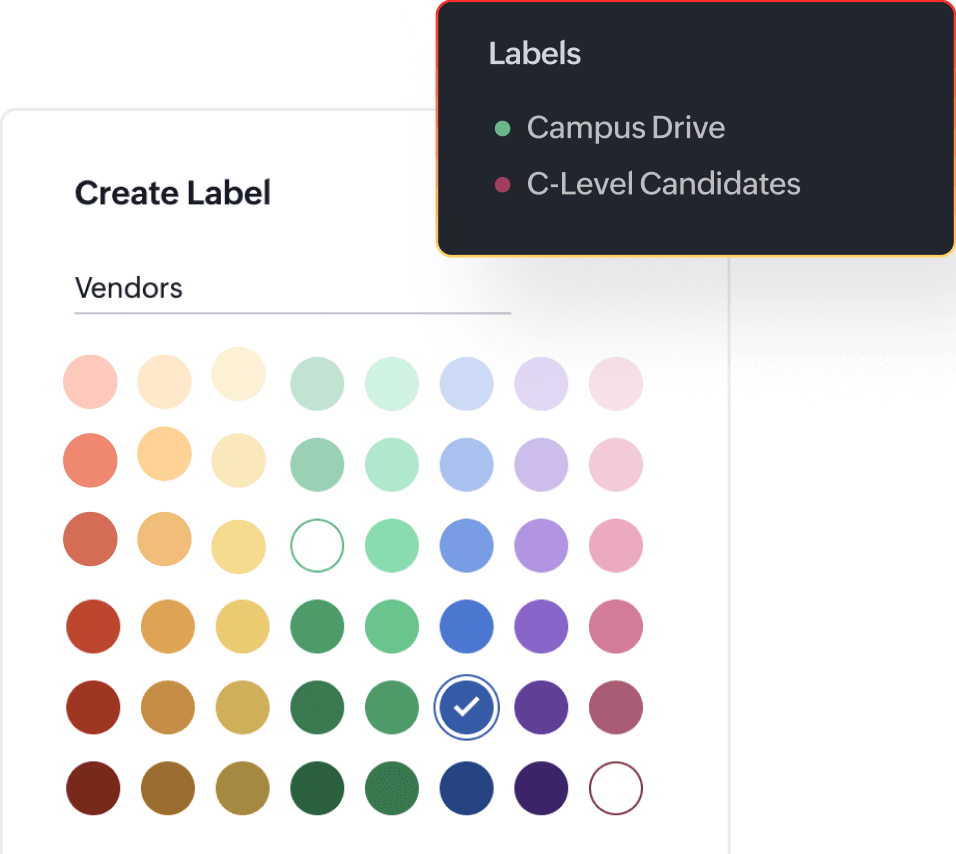Choose the navy blue swatch in bottom row
This screenshot has width=956, height=854.
coord(466,789)
